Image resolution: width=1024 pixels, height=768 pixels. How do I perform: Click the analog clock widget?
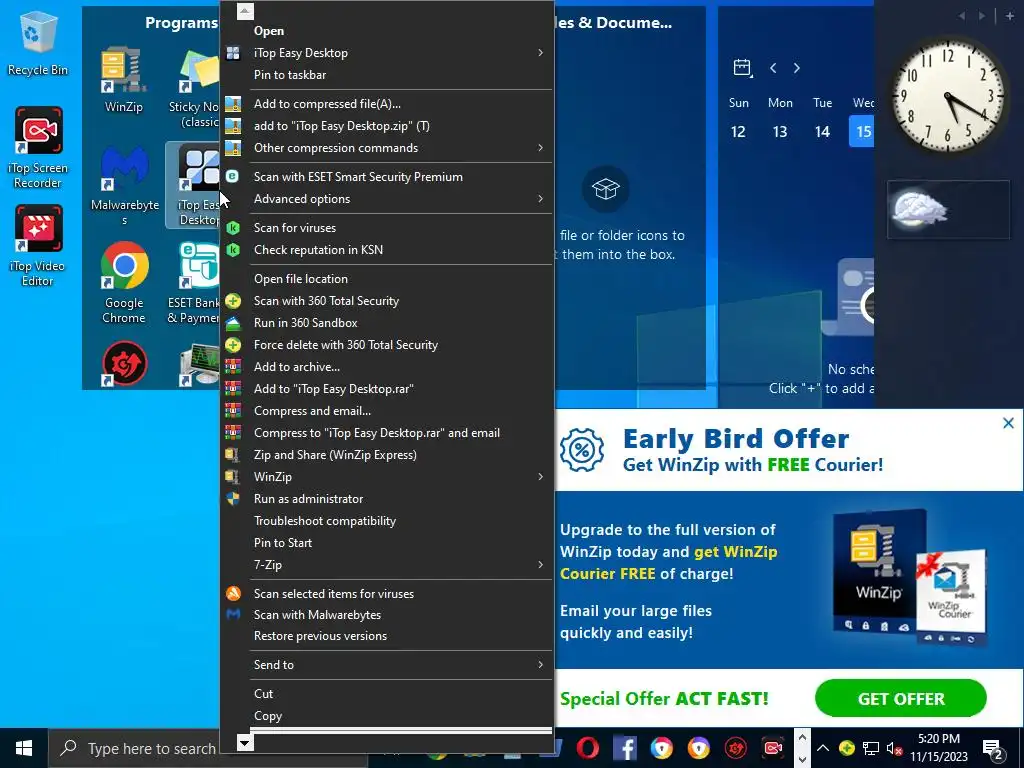pos(948,95)
